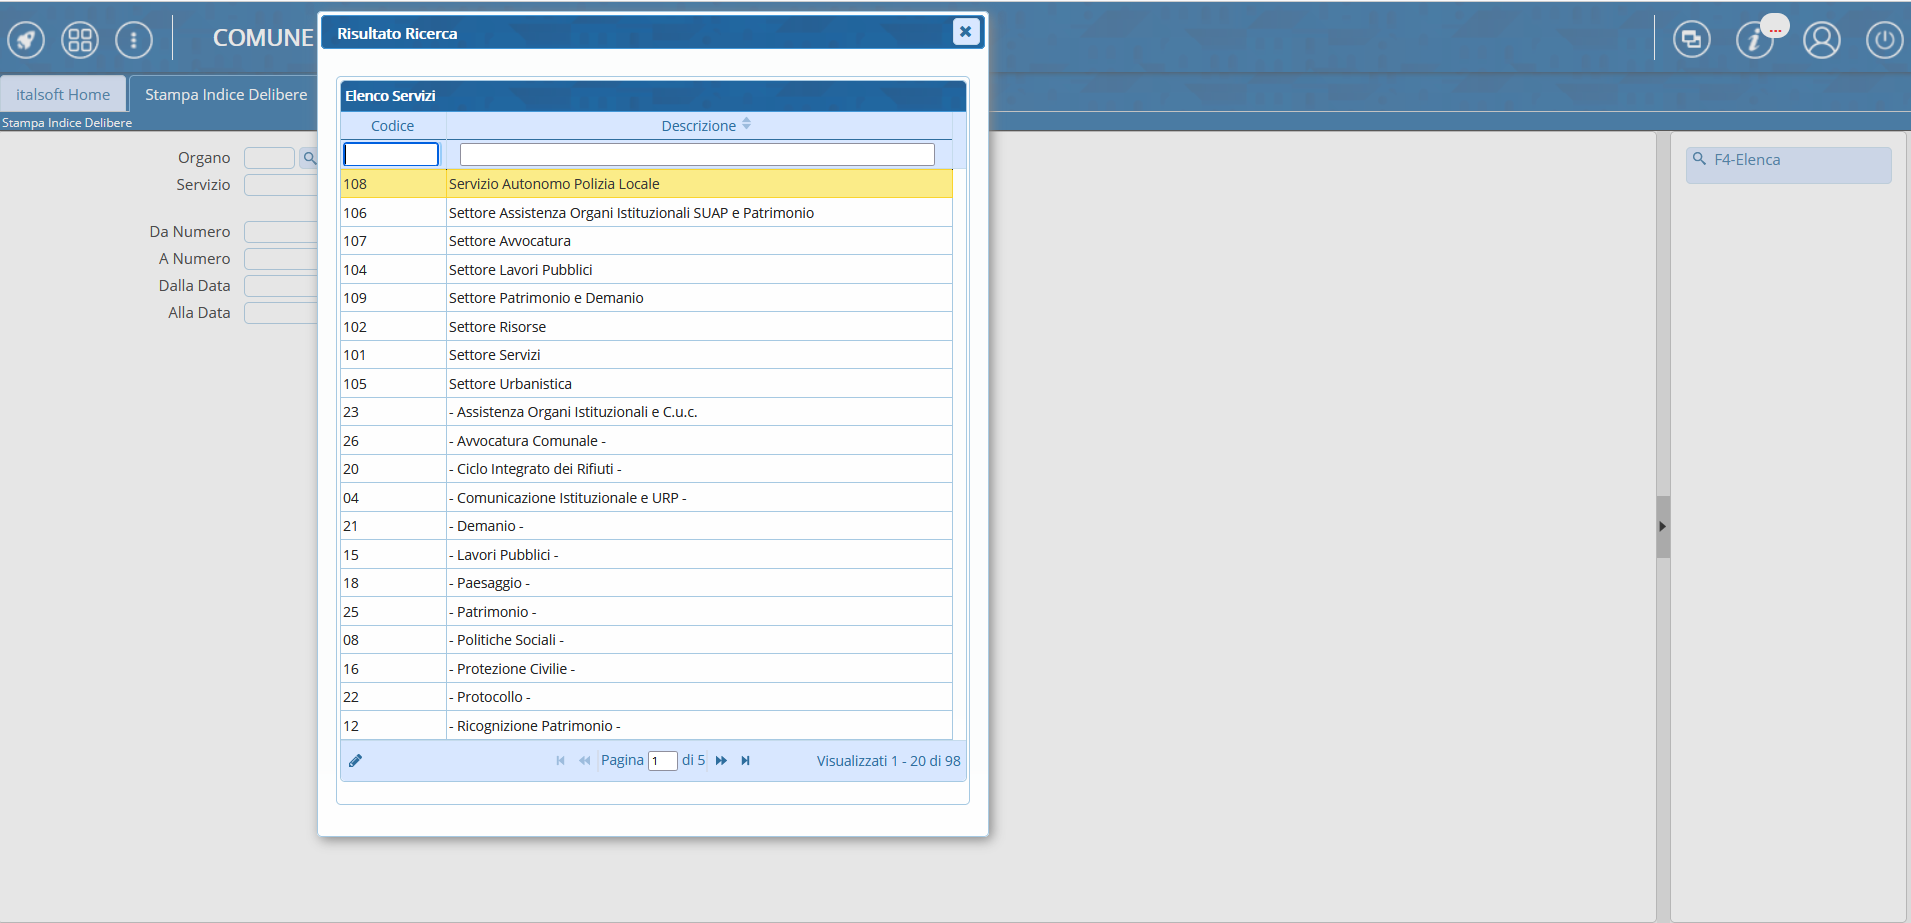Click the windows switcher icon in header
Screen dimensions: 1911x923
click(1691, 40)
